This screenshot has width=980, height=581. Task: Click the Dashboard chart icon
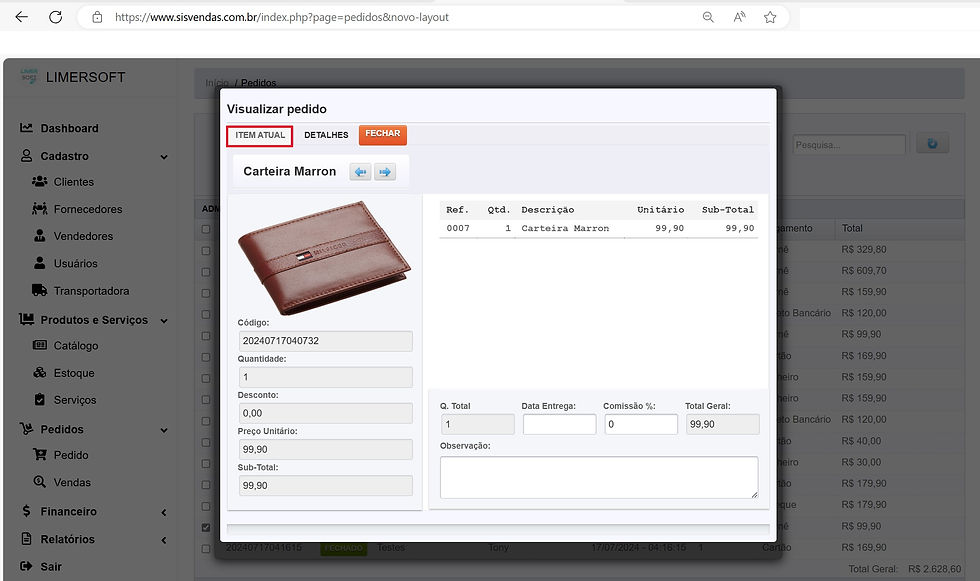26,127
